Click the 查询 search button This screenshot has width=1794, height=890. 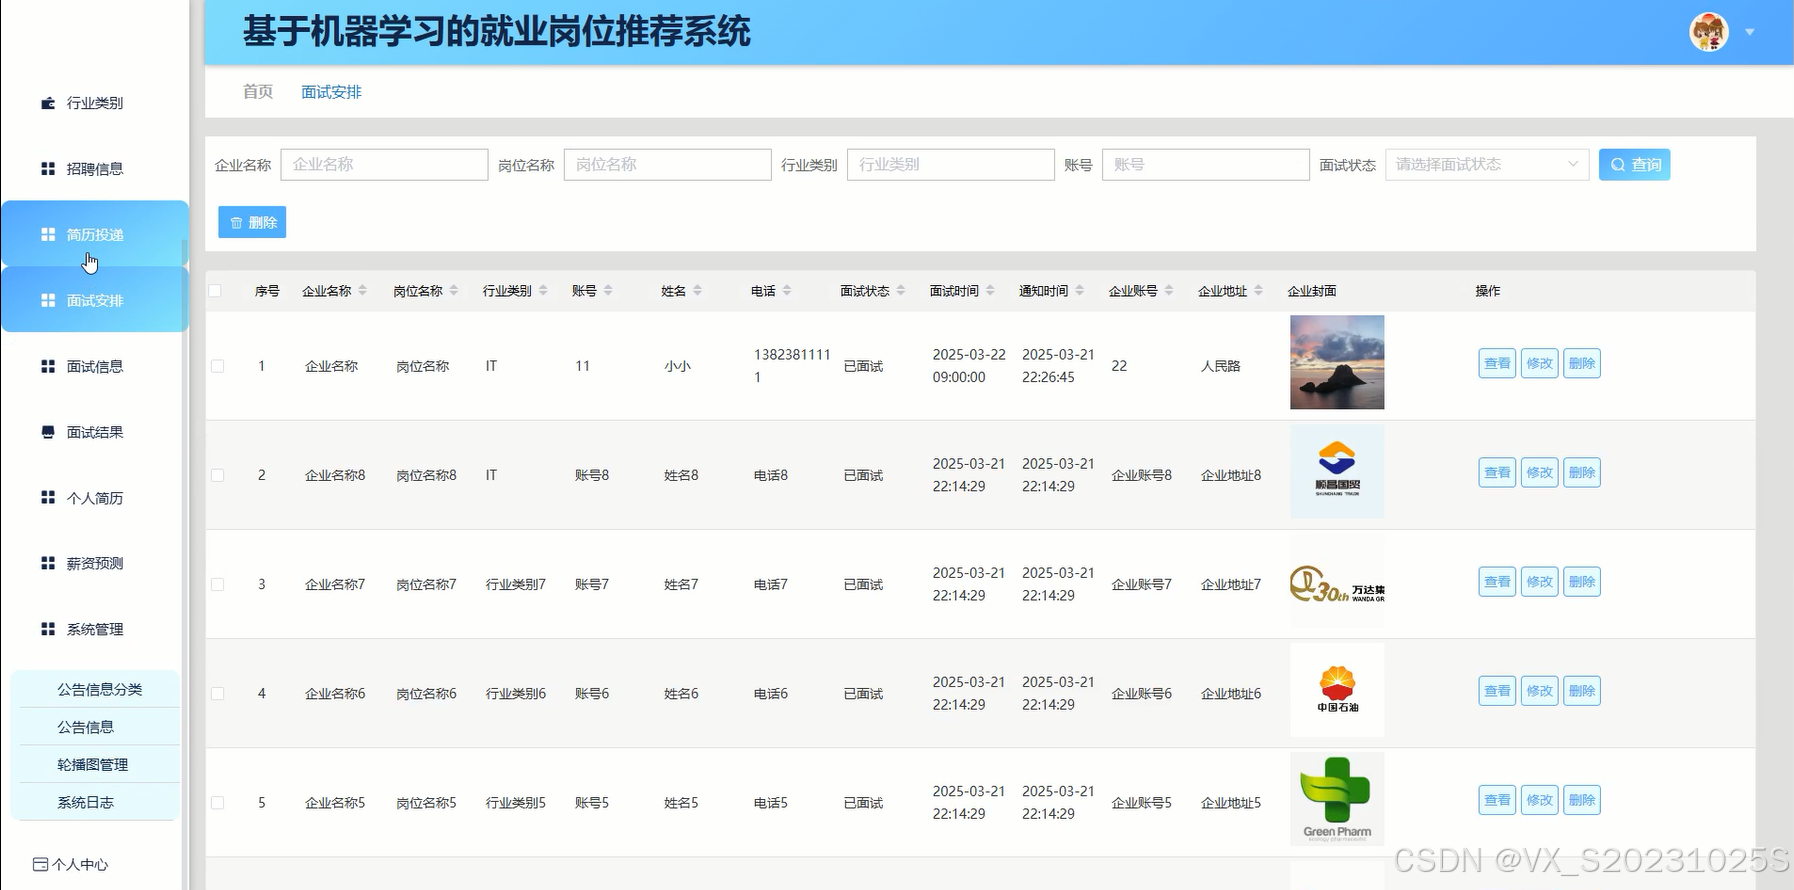click(x=1634, y=165)
